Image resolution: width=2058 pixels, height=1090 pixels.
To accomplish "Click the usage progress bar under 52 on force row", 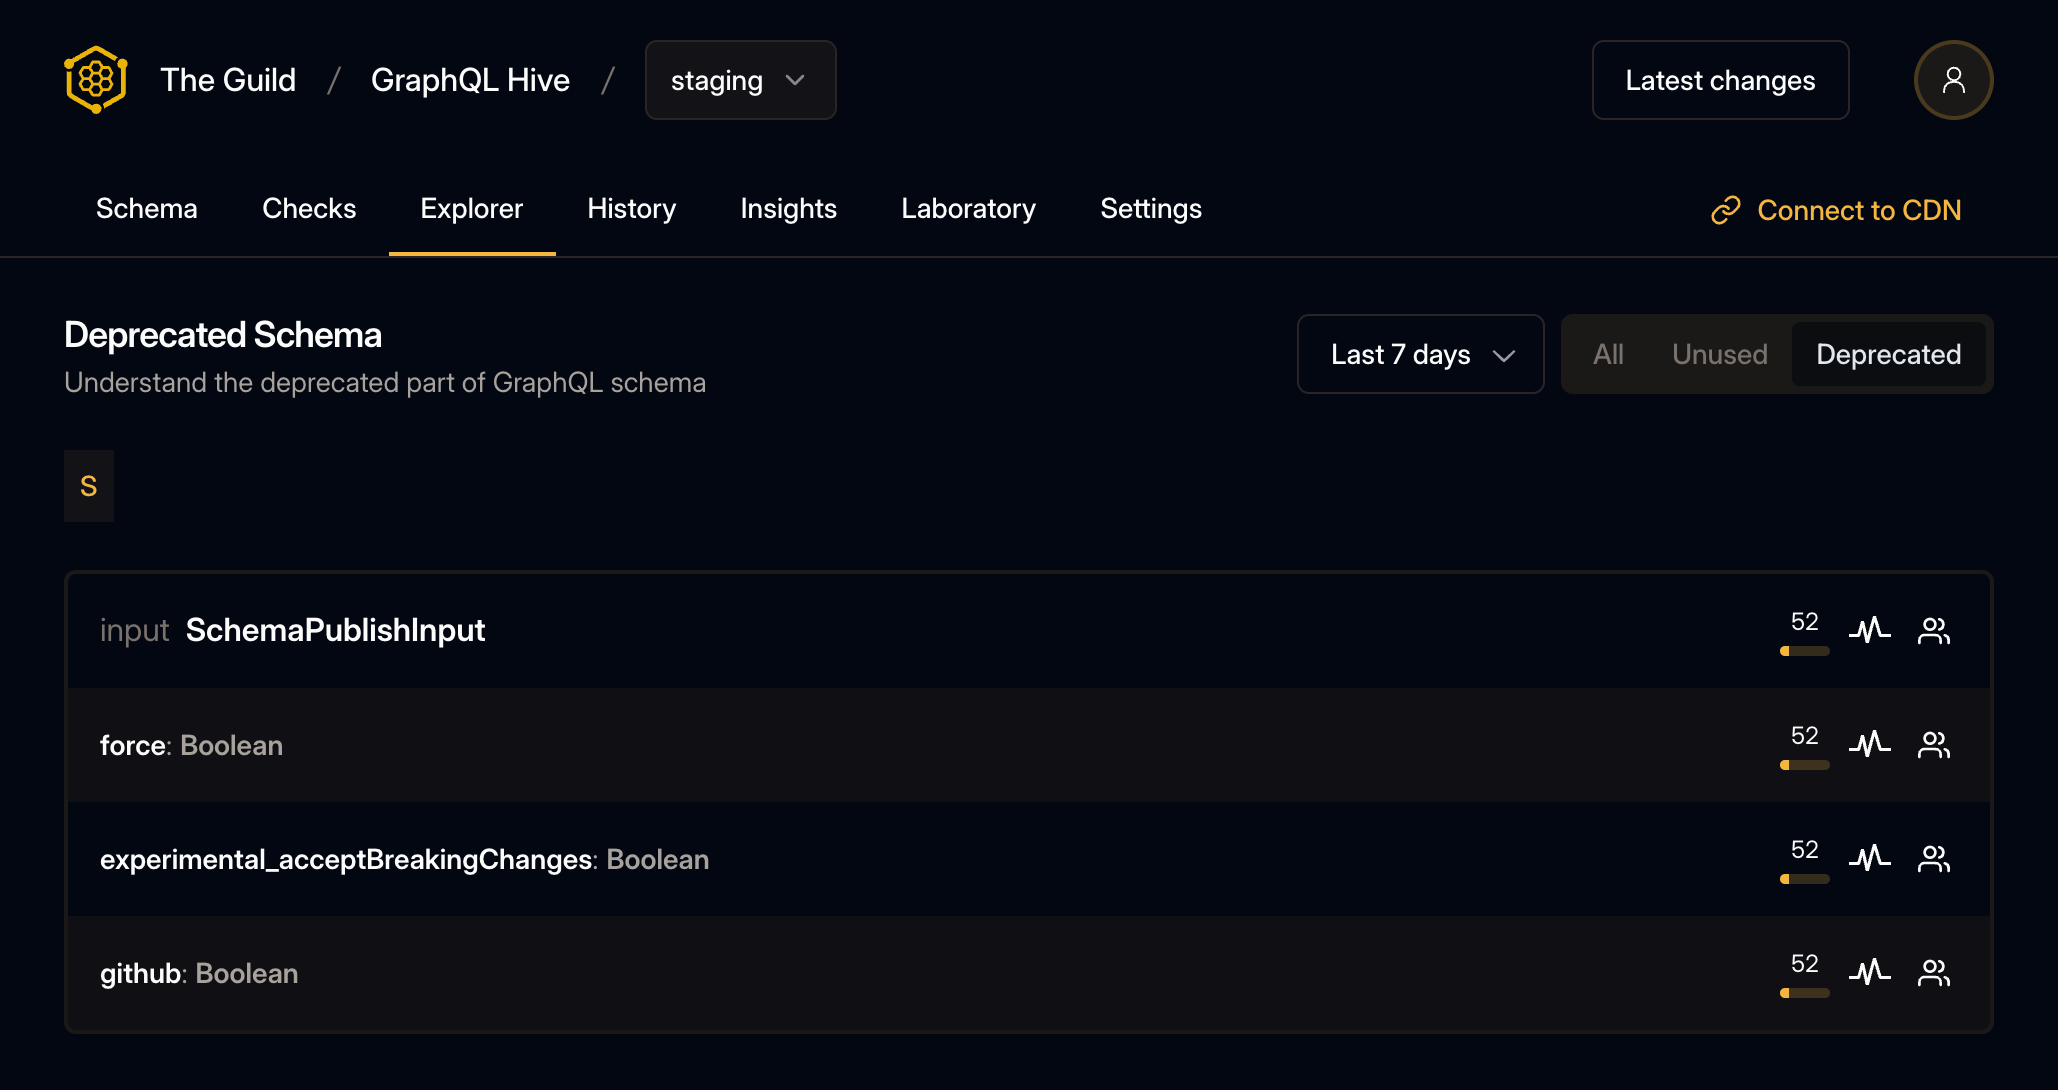I will coord(1804,764).
